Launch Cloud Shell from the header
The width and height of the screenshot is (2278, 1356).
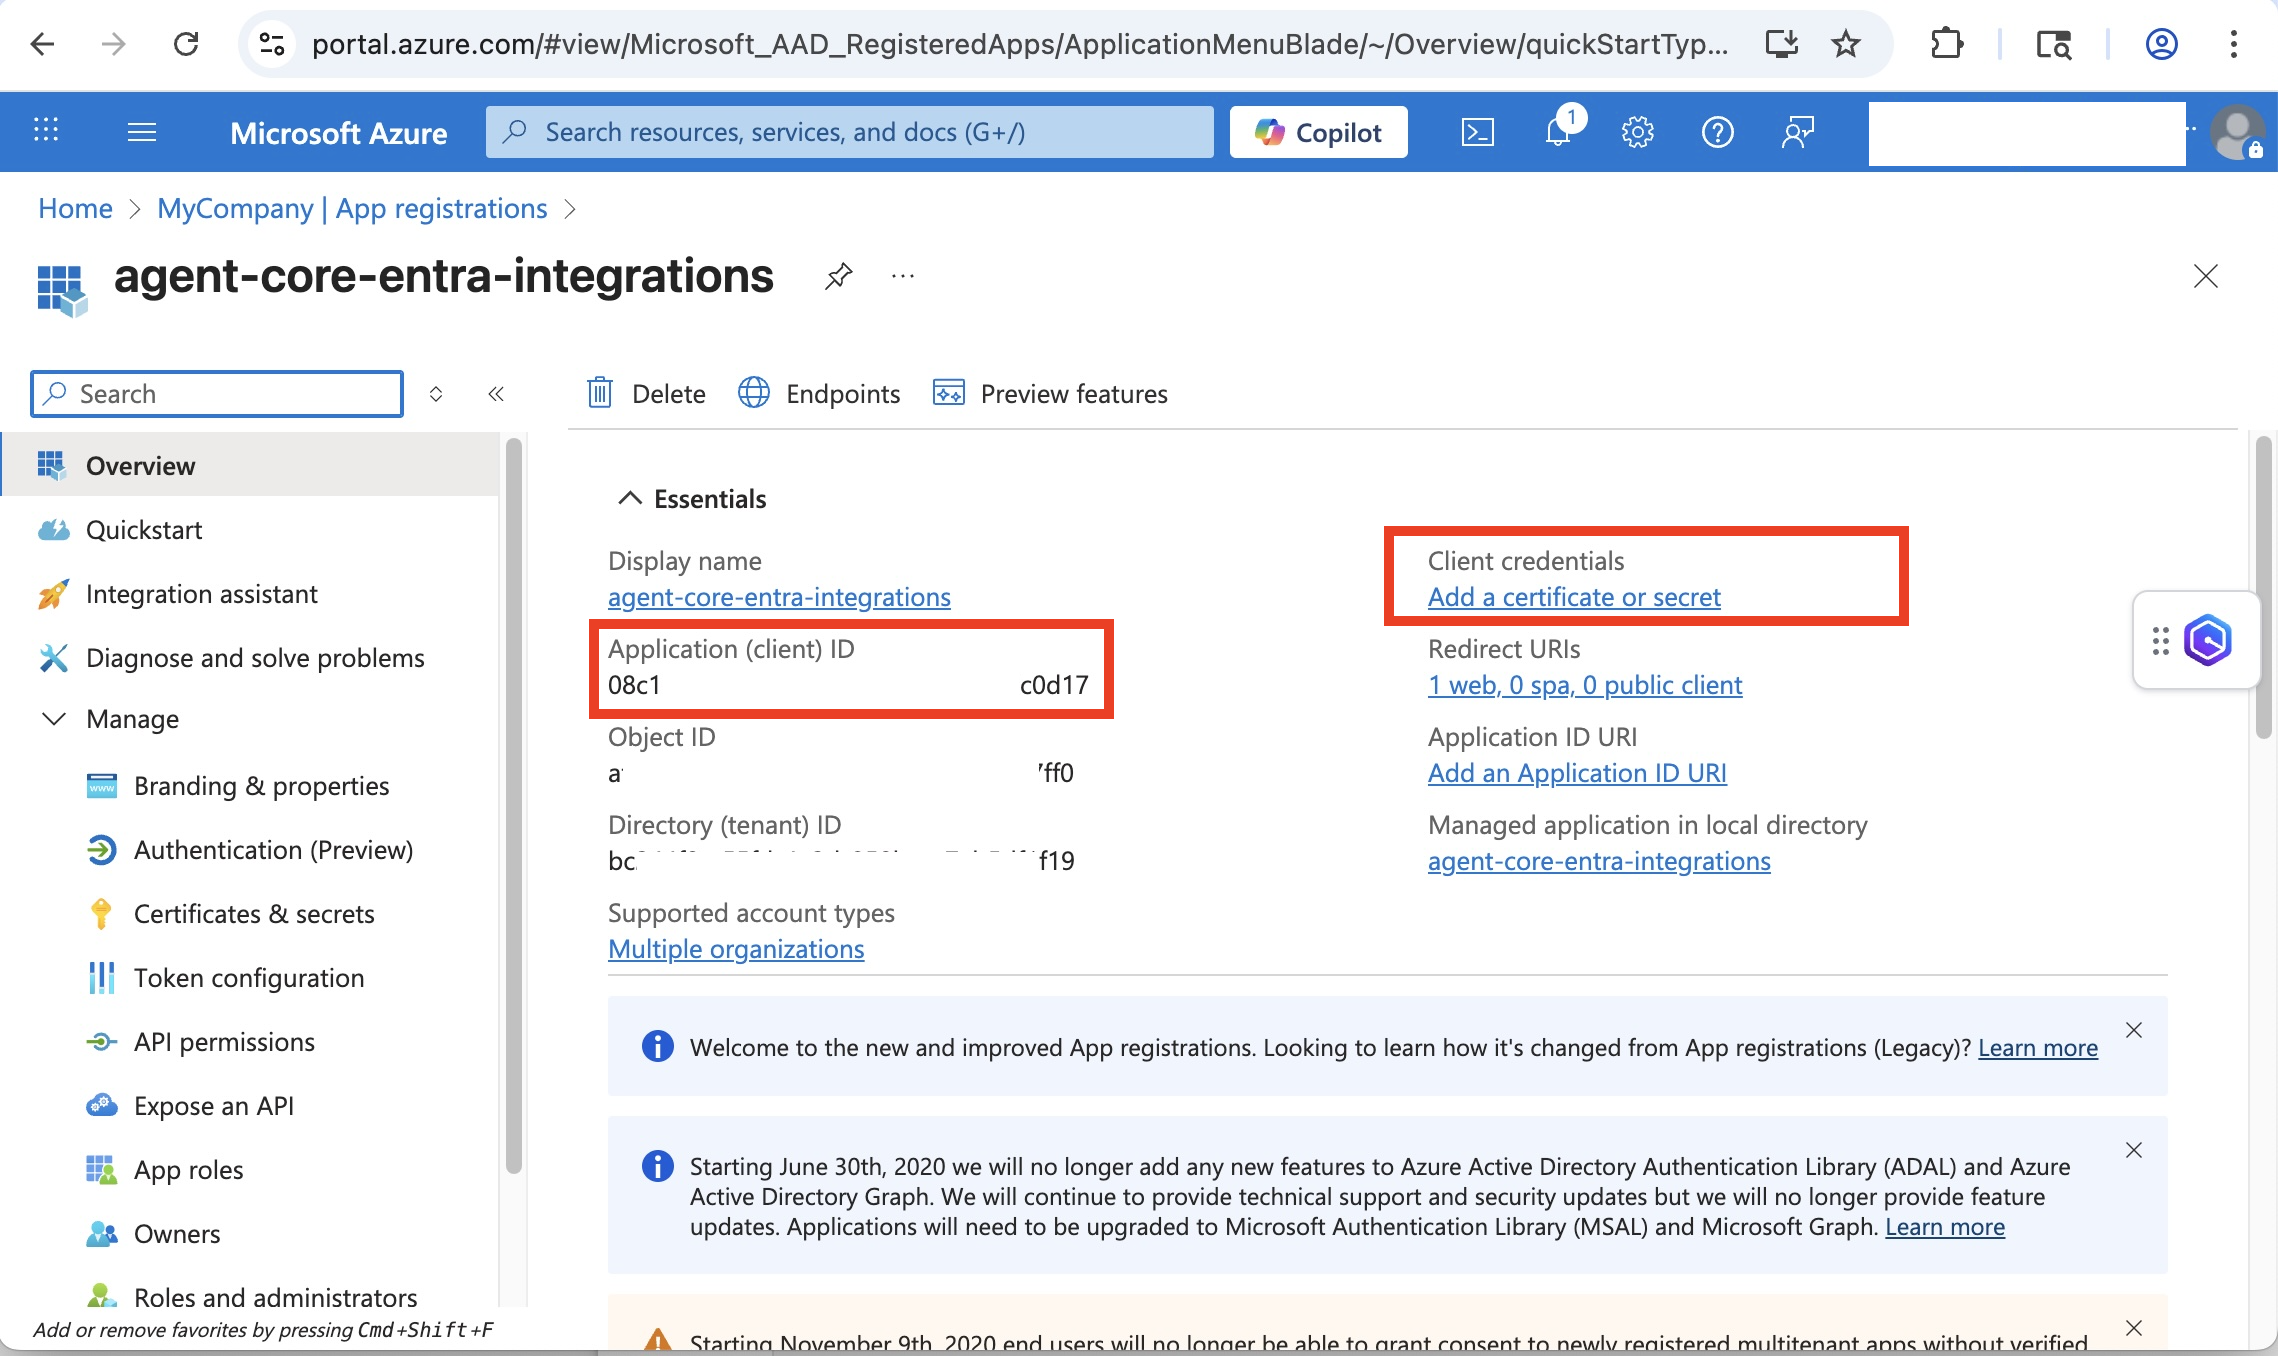[x=1477, y=132]
